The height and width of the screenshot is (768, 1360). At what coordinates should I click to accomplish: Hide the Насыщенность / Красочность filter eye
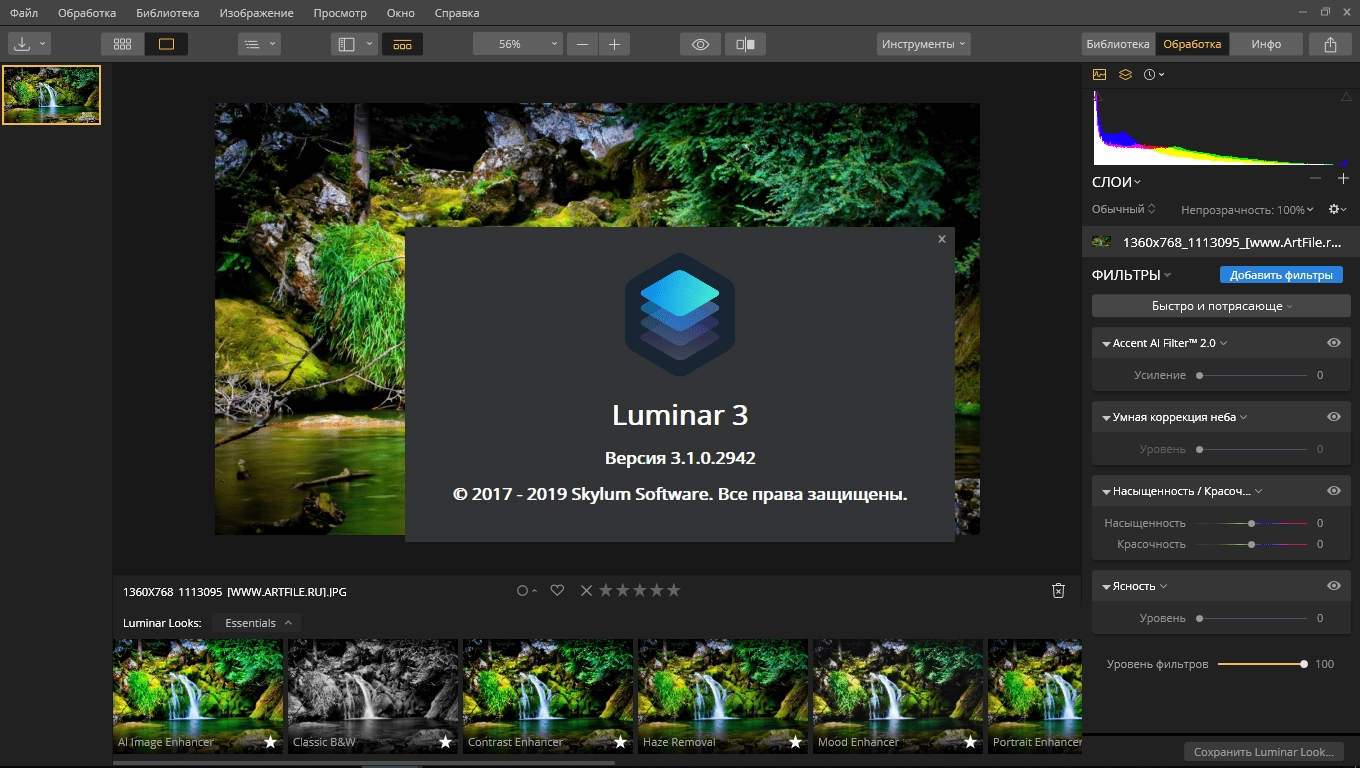click(x=1334, y=491)
